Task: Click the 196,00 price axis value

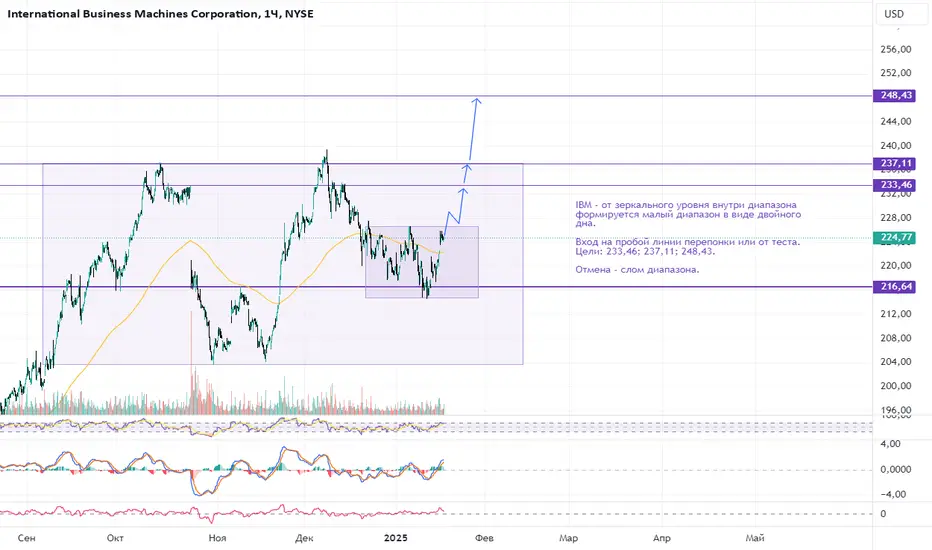Action: pyautogui.click(x=896, y=410)
